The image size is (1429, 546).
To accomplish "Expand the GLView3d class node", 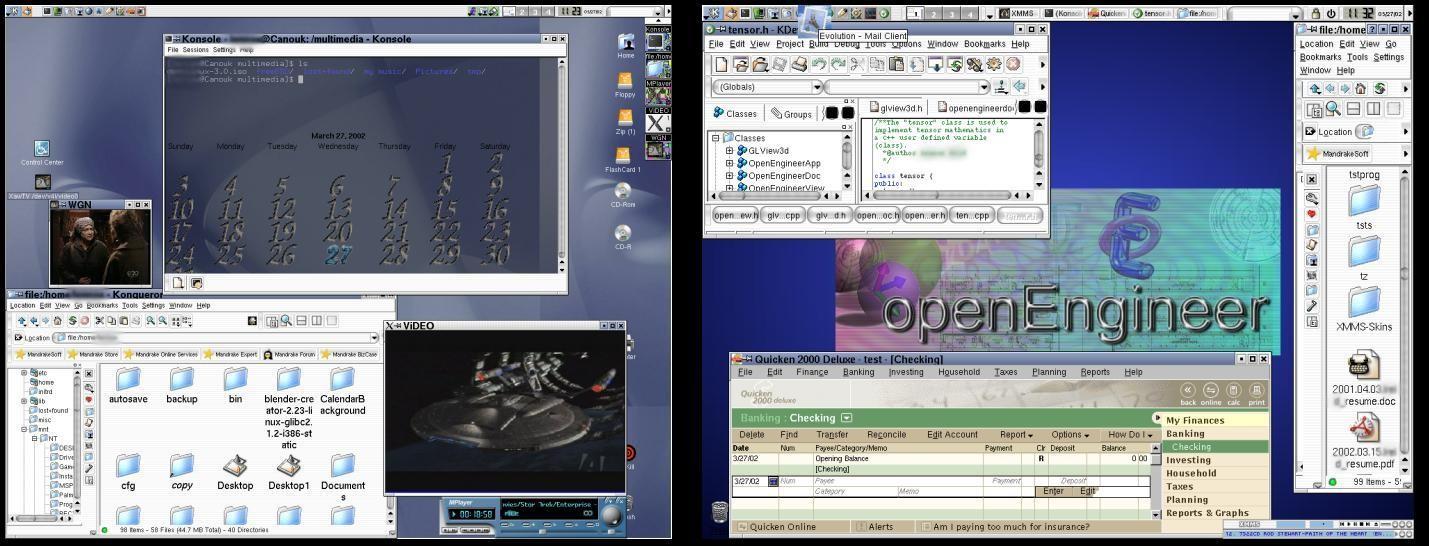I will click(730, 151).
